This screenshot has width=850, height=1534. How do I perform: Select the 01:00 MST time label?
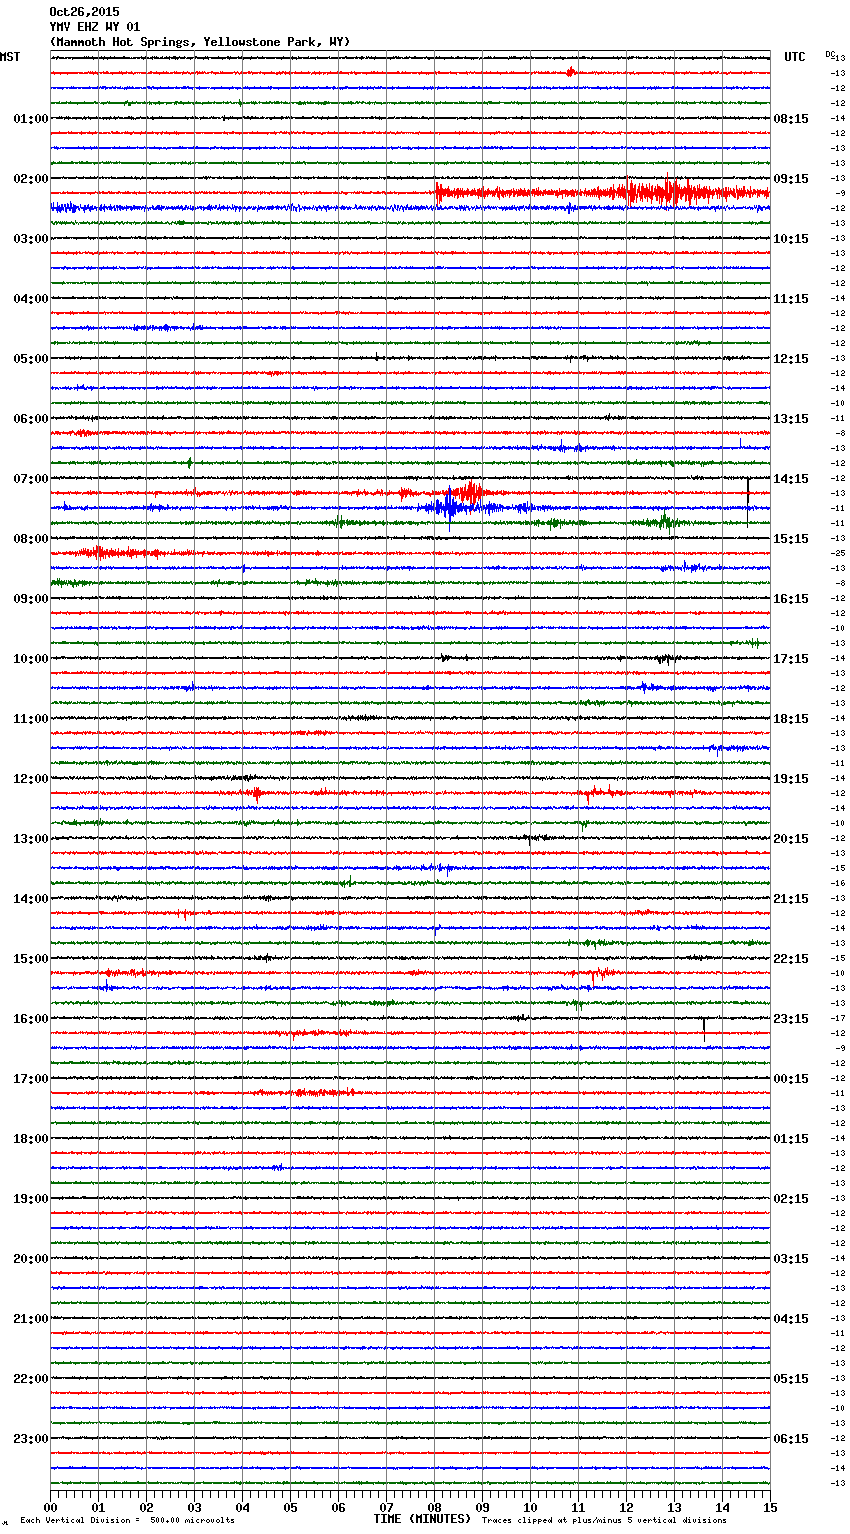(x=30, y=118)
